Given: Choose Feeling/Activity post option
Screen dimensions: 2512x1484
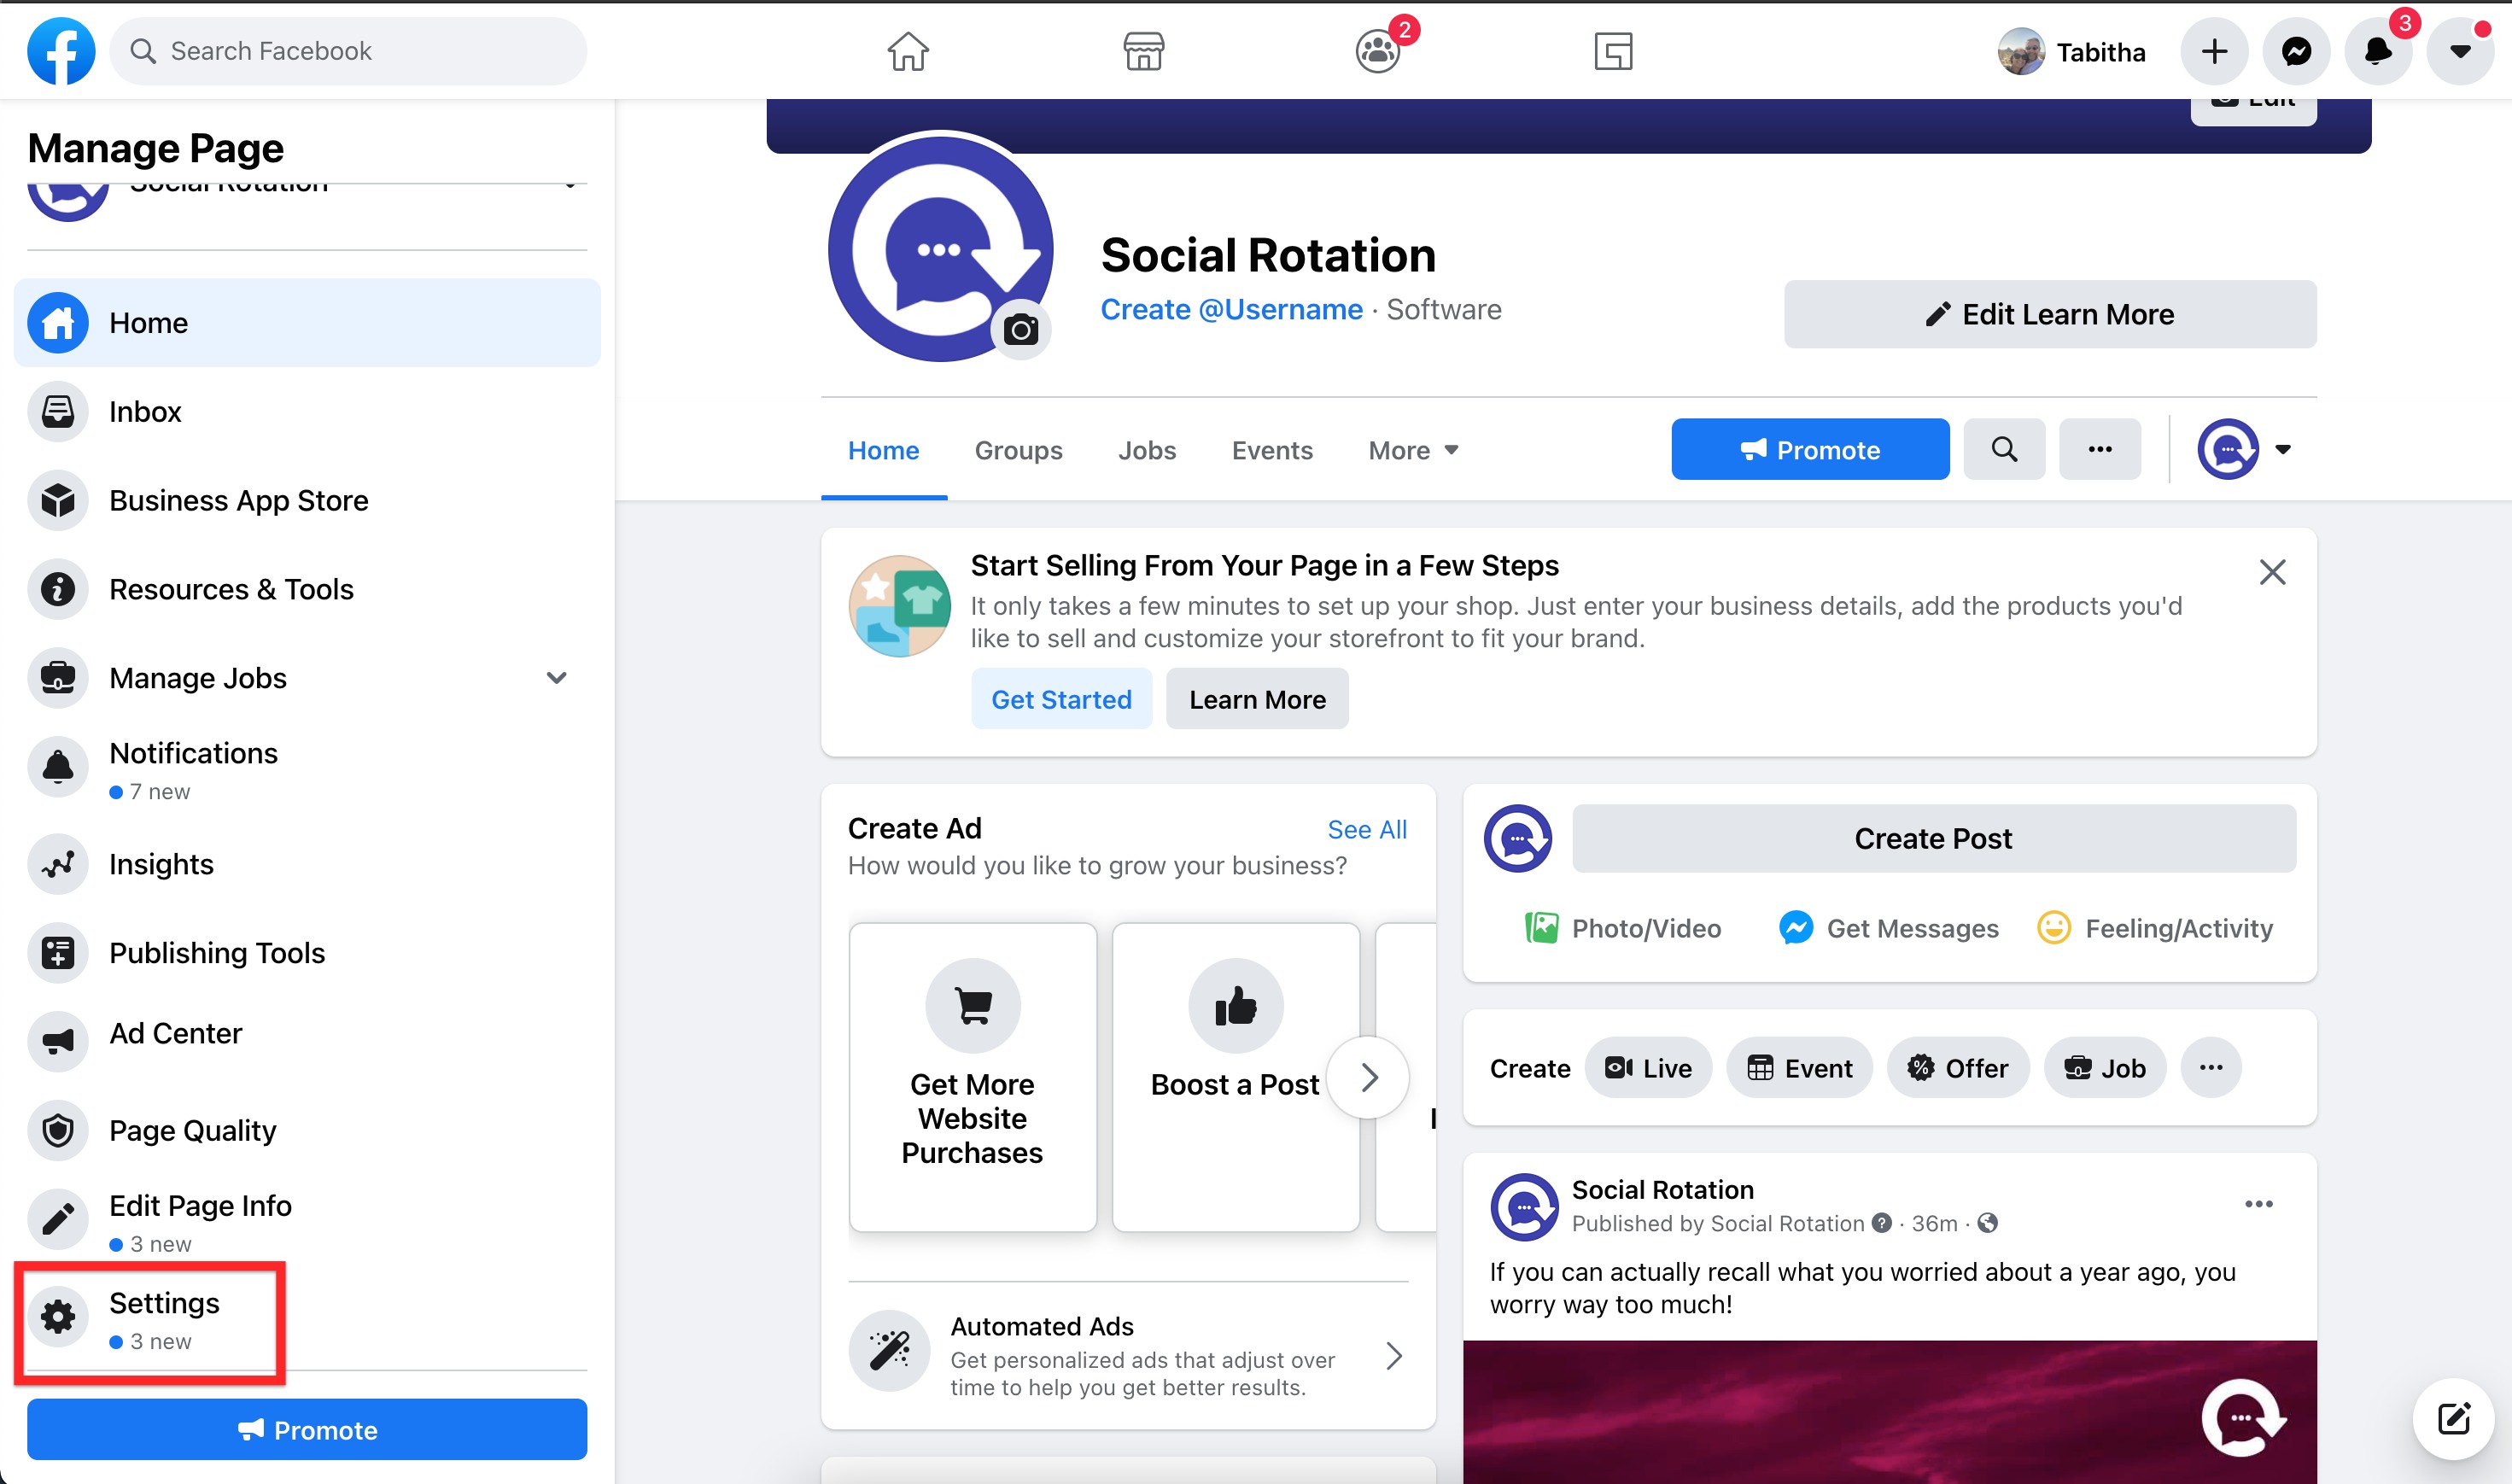Looking at the screenshot, I should (x=2155, y=928).
